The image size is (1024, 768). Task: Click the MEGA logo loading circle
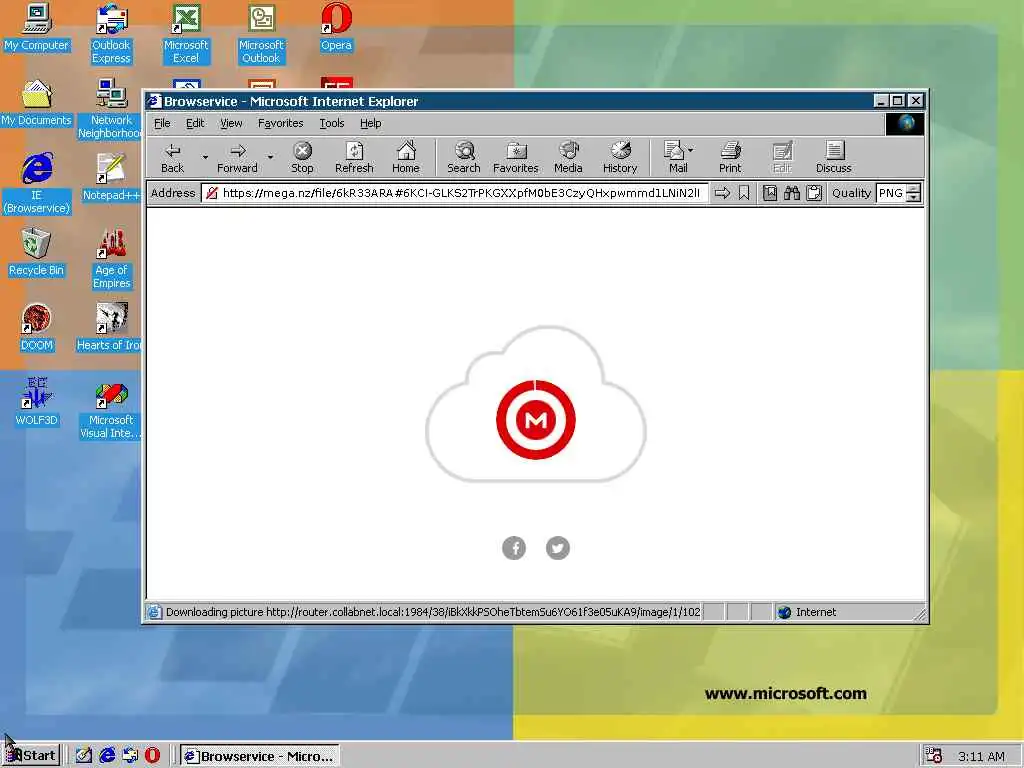[536, 419]
